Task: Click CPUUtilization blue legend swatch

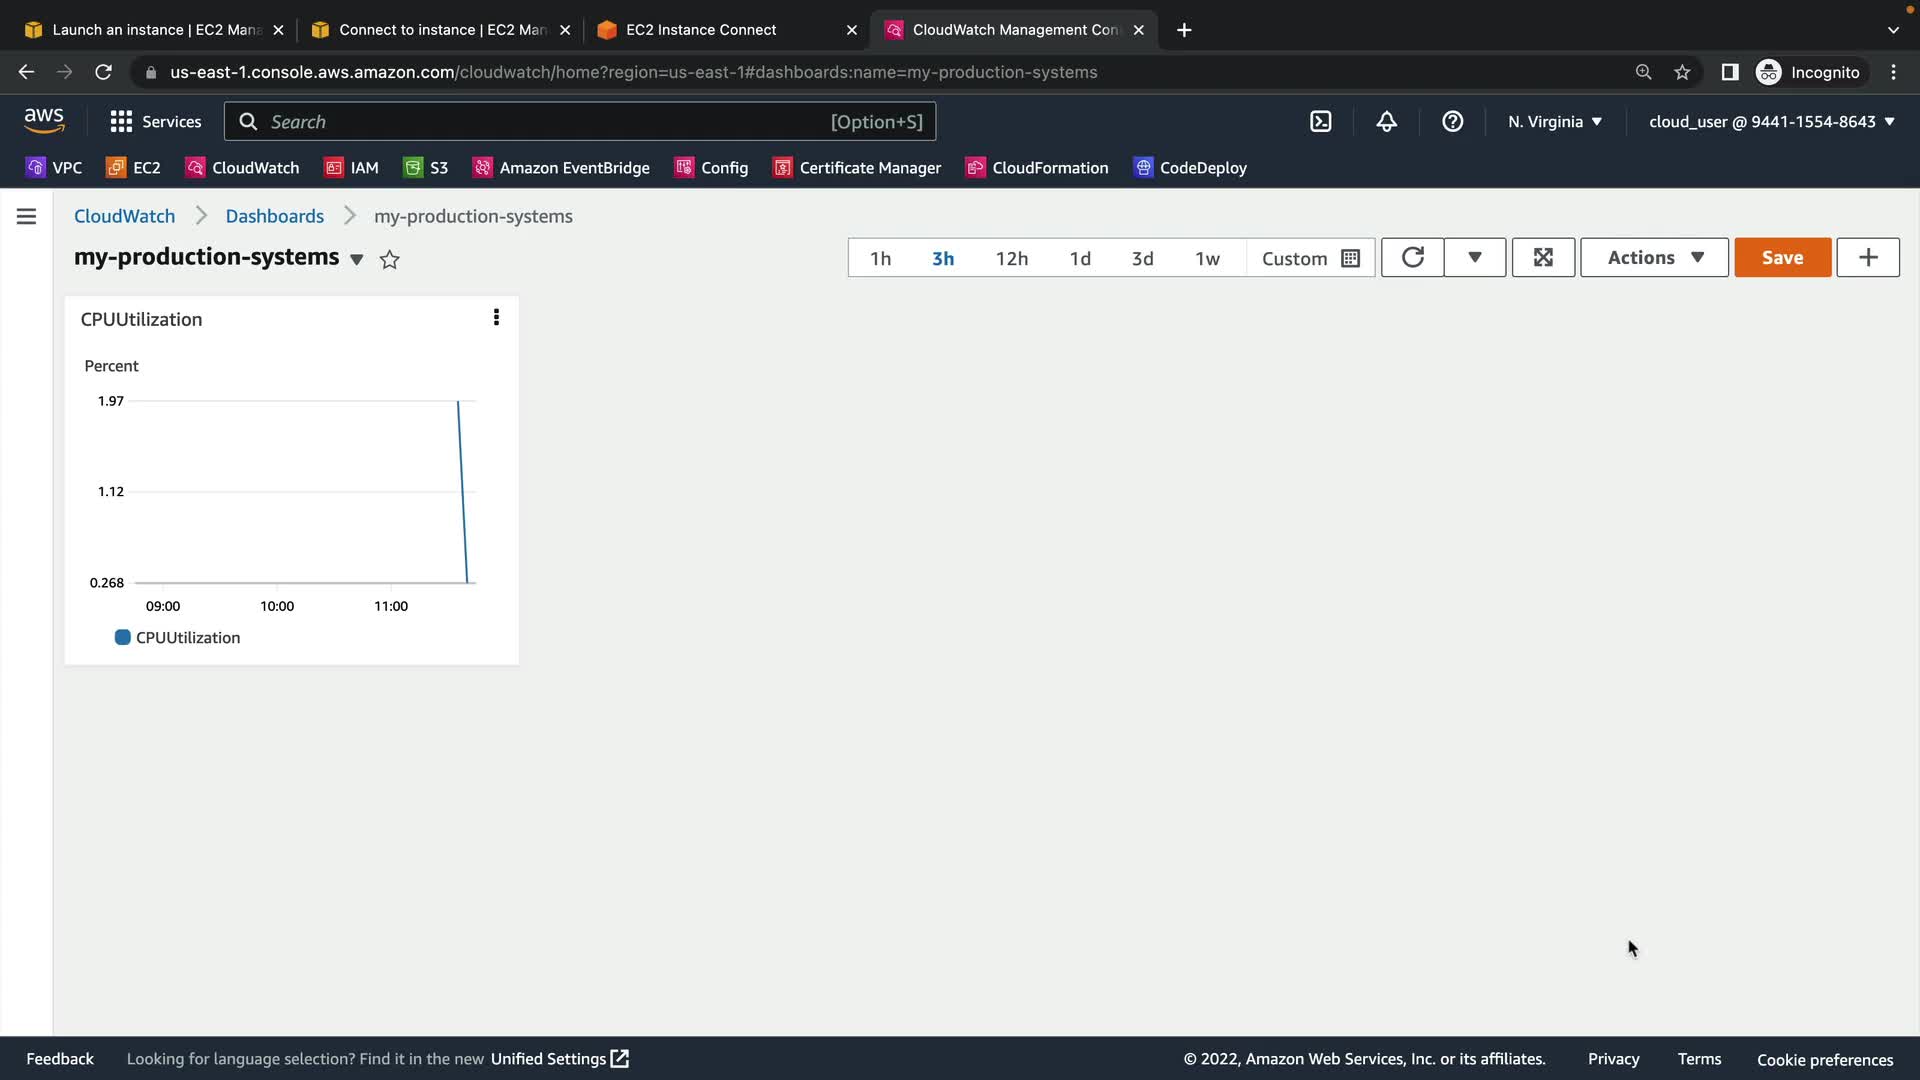Action: coord(123,638)
